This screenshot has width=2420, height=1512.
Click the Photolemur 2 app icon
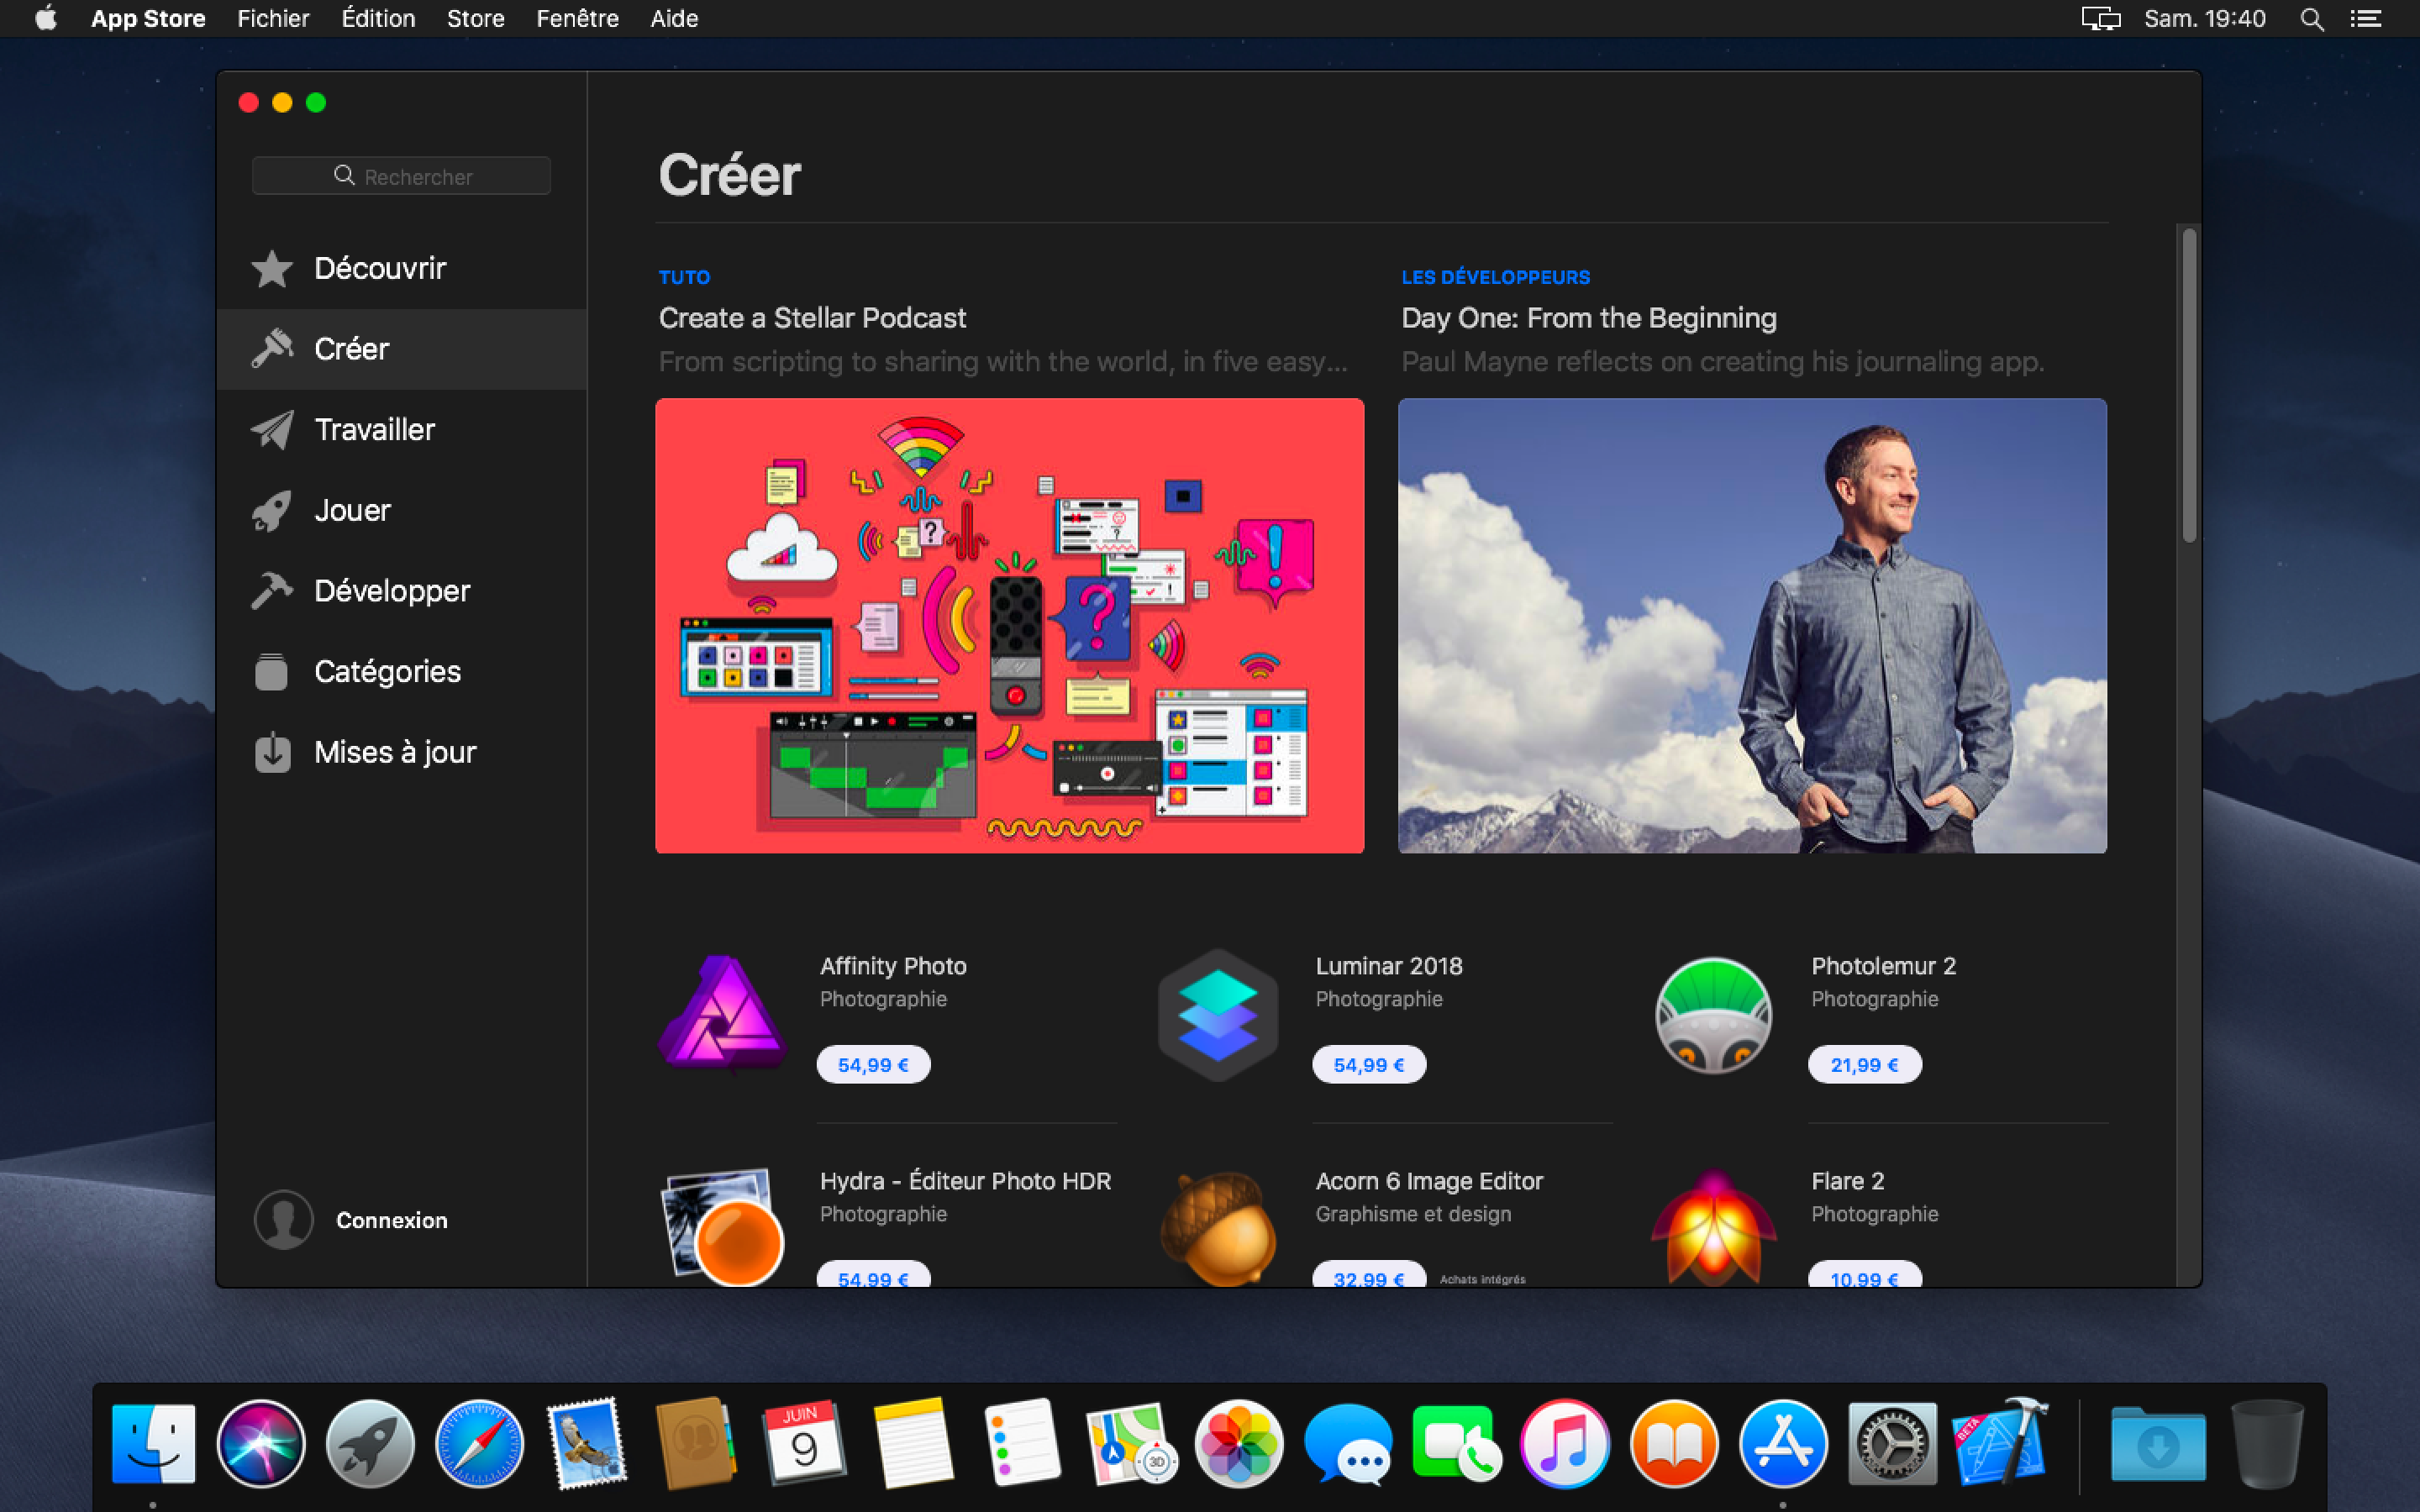(1713, 1014)
